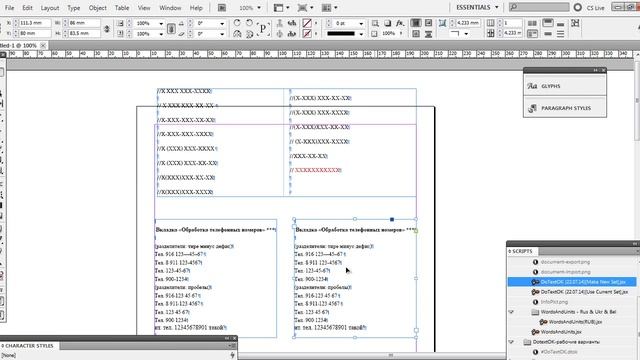Click the fx effects icon

400,23
